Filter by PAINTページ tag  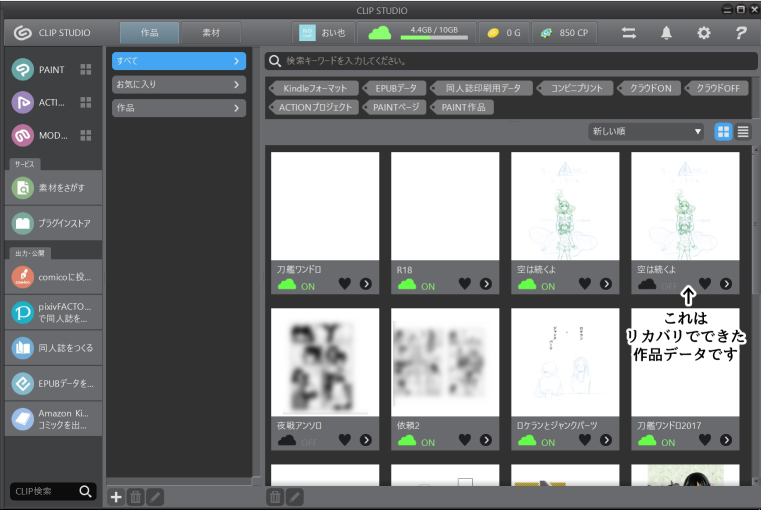point(395,107)
